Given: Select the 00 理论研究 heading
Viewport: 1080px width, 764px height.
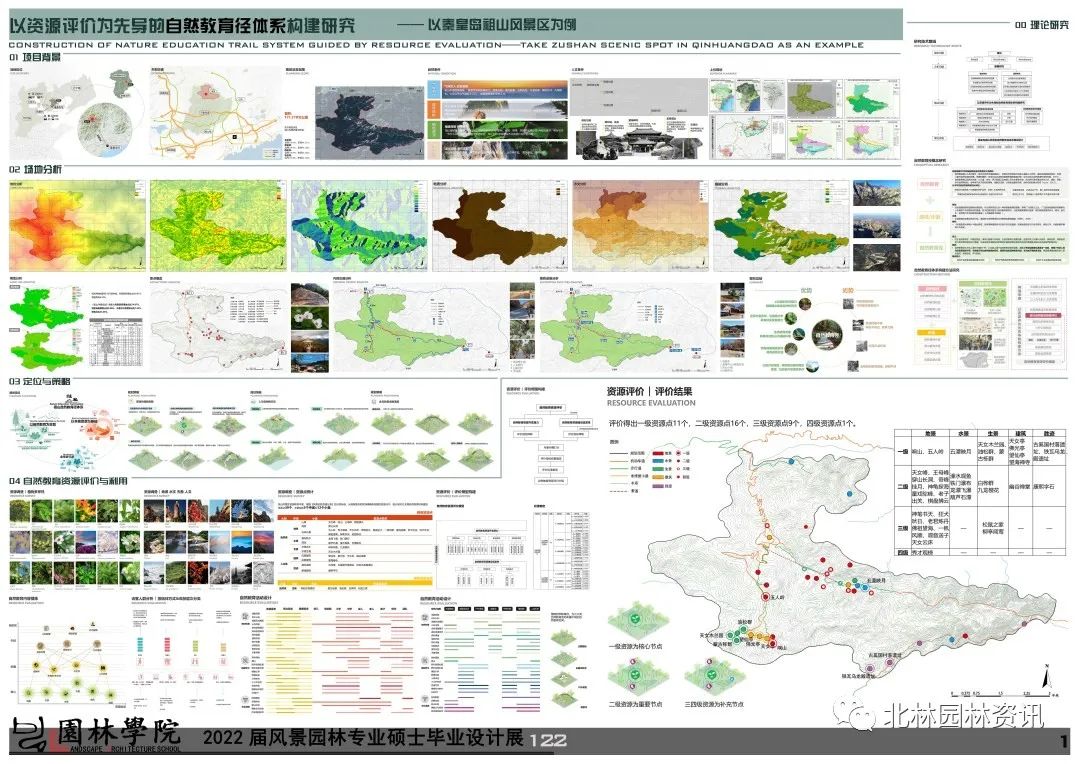Looking at the screenshot, I should tap(1041, 25).
